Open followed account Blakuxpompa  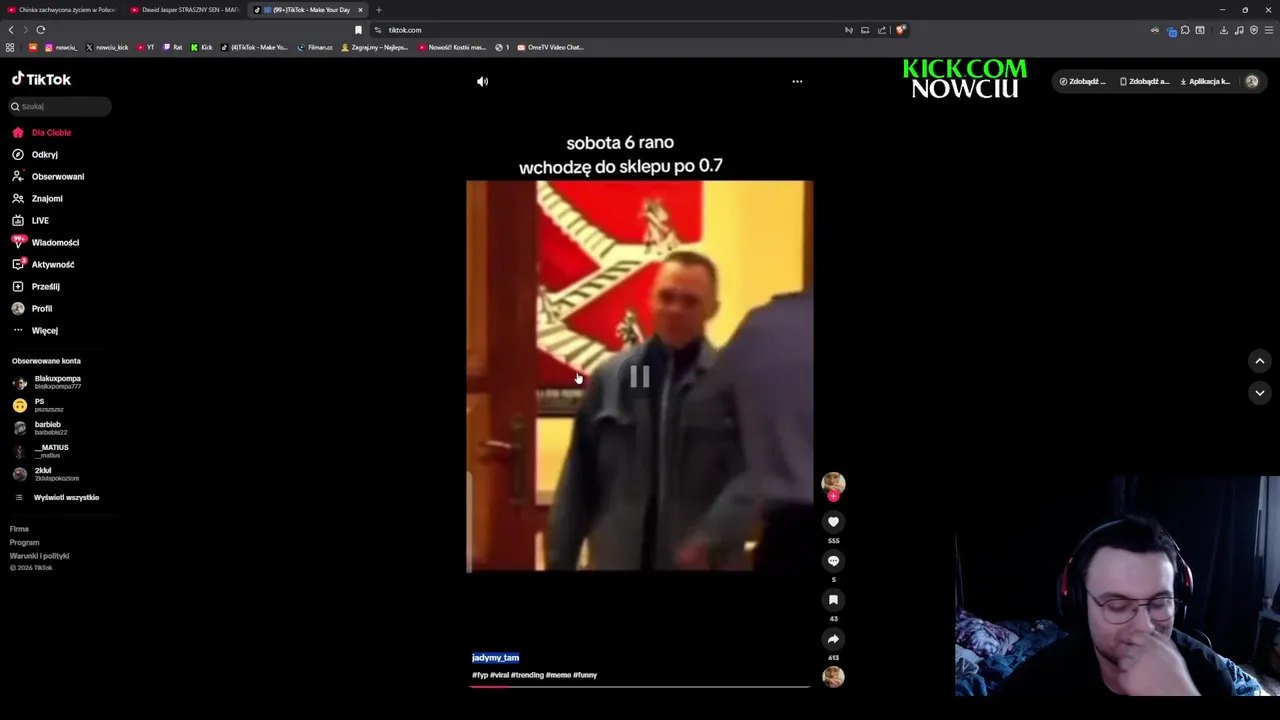(48, 382)
